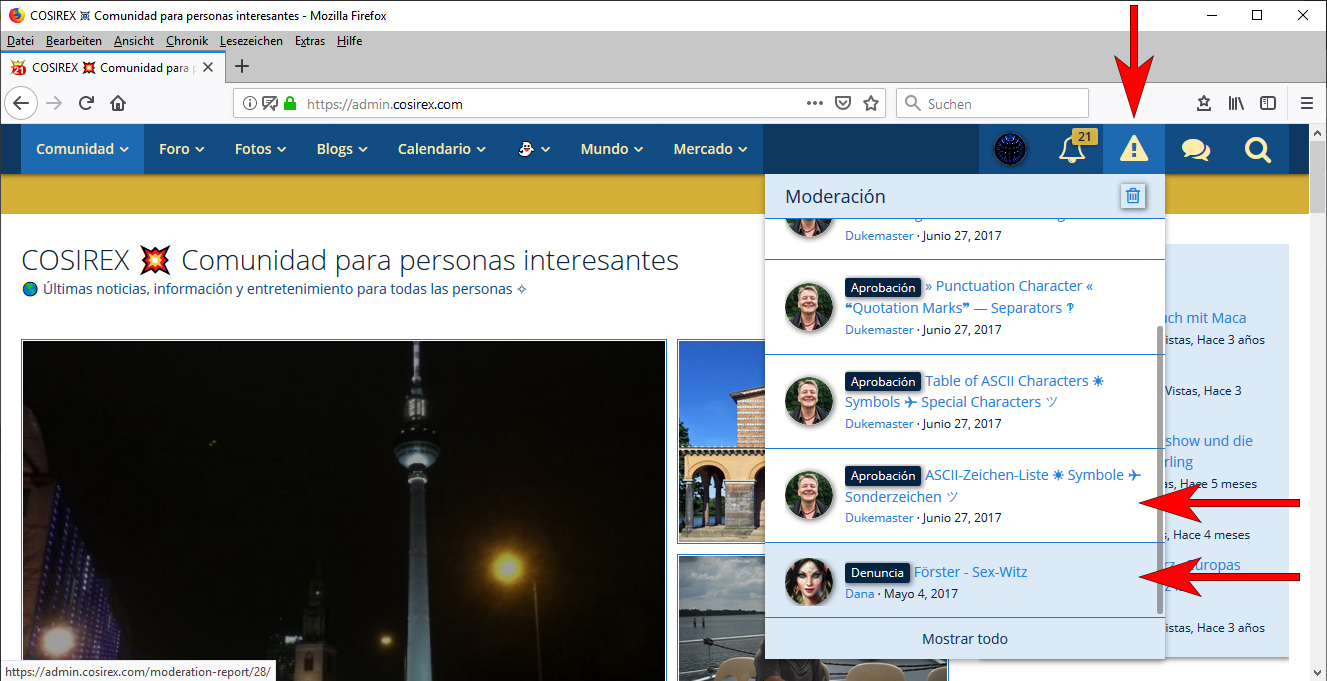The width and height of the screenshot is (1327, 681).
Task: Open the site search magnifier icon
Action: (x=1257, y=150)
